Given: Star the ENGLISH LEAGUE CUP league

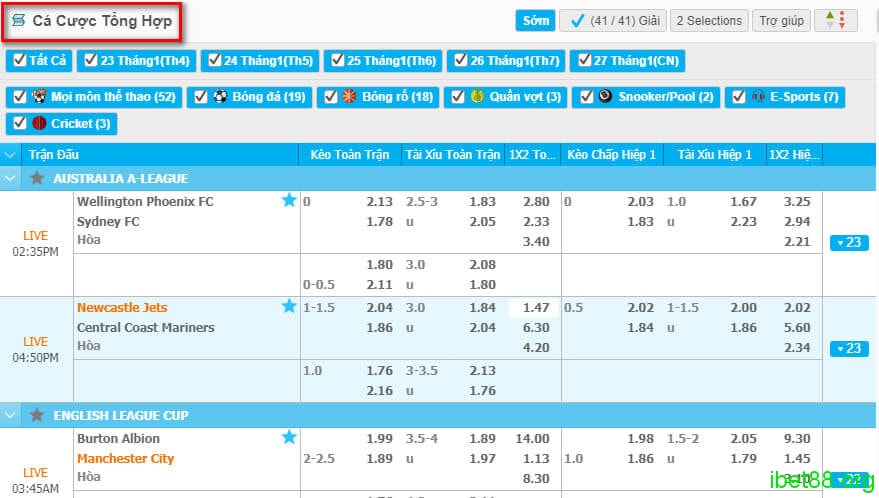Looking at the screenshot, I should (37, 416).
